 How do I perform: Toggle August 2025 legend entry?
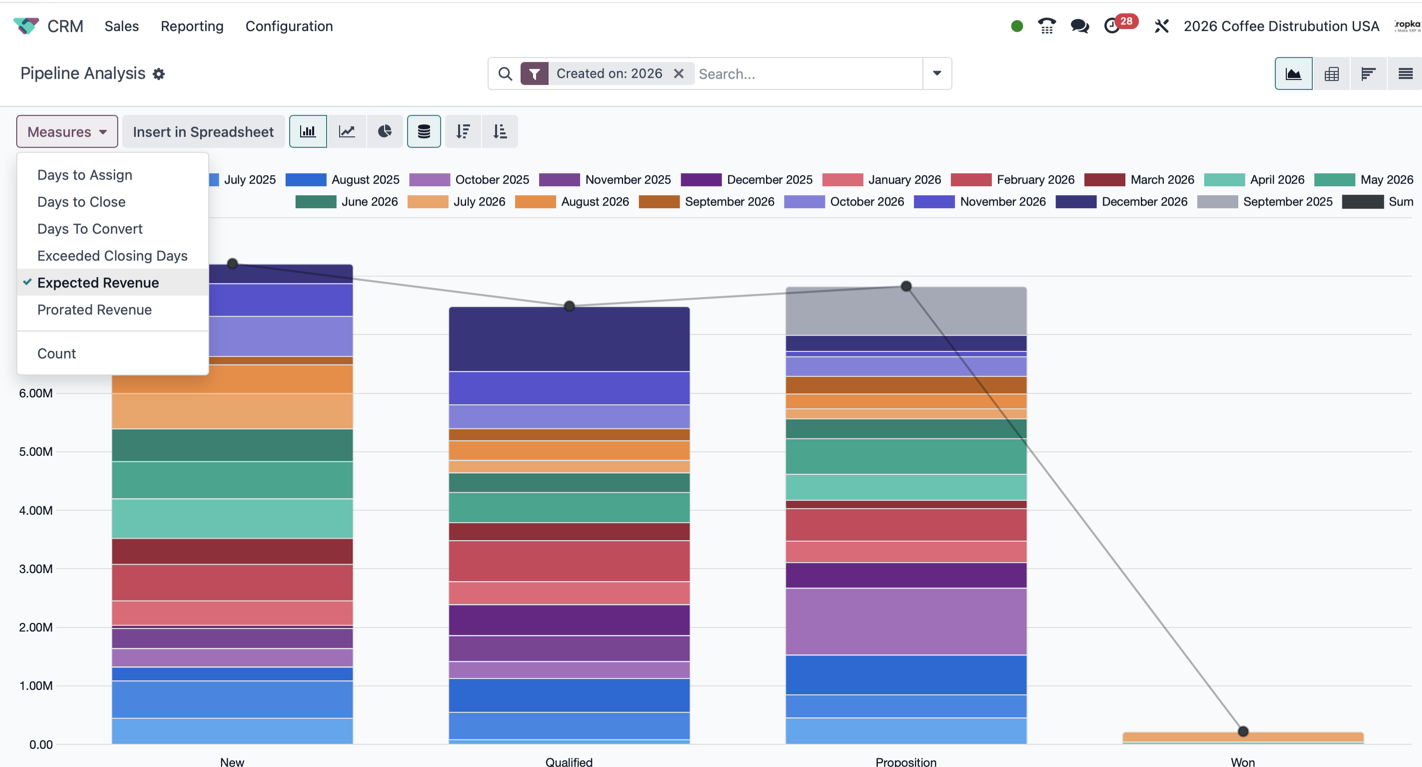point(342,180)
